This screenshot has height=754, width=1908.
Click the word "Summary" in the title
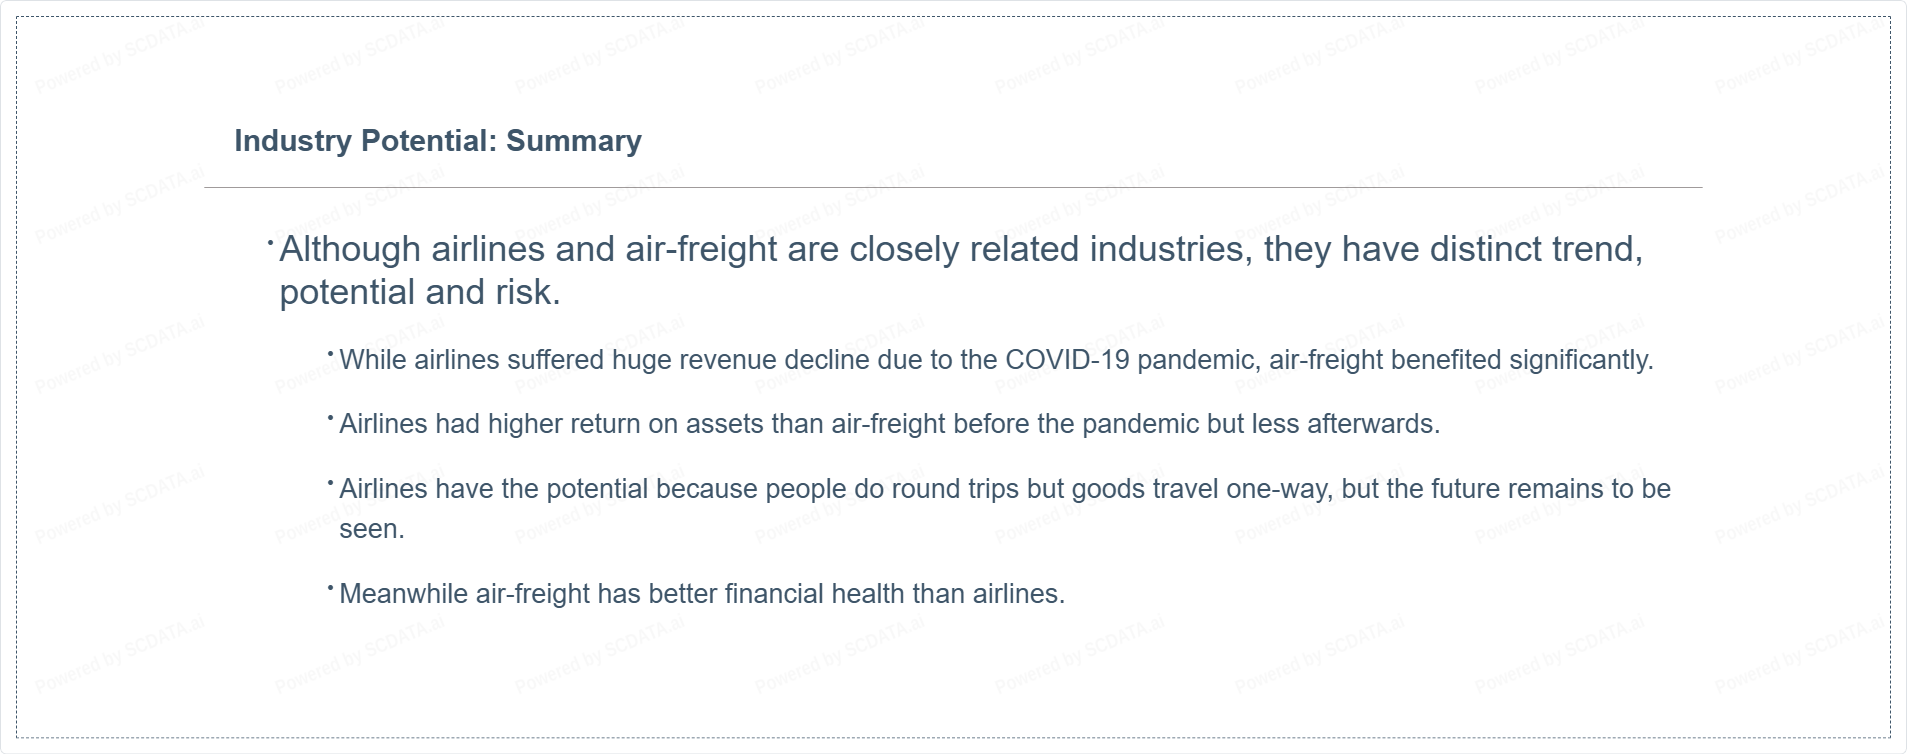574,141
